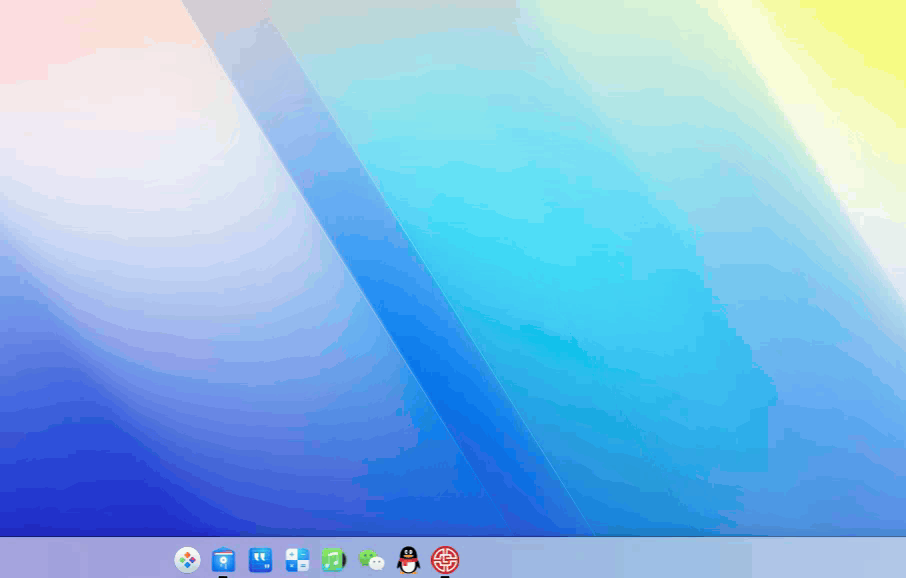Open the green music player

(333, 560)
